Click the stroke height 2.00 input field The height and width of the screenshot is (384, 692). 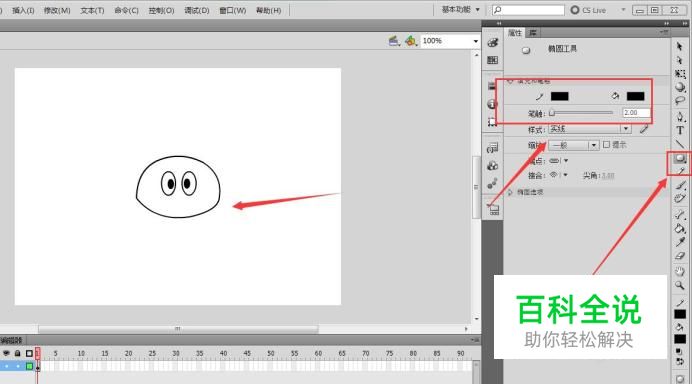pos(636,113)
